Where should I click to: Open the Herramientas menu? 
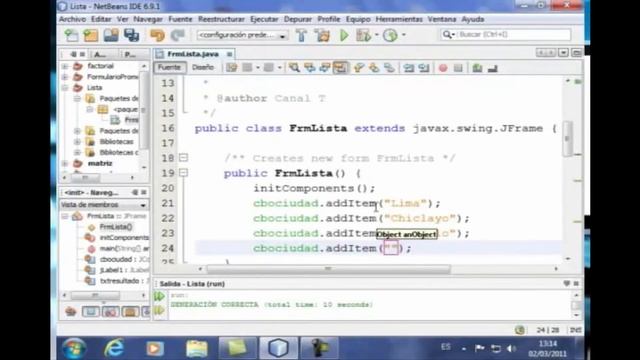click(399, 19)
